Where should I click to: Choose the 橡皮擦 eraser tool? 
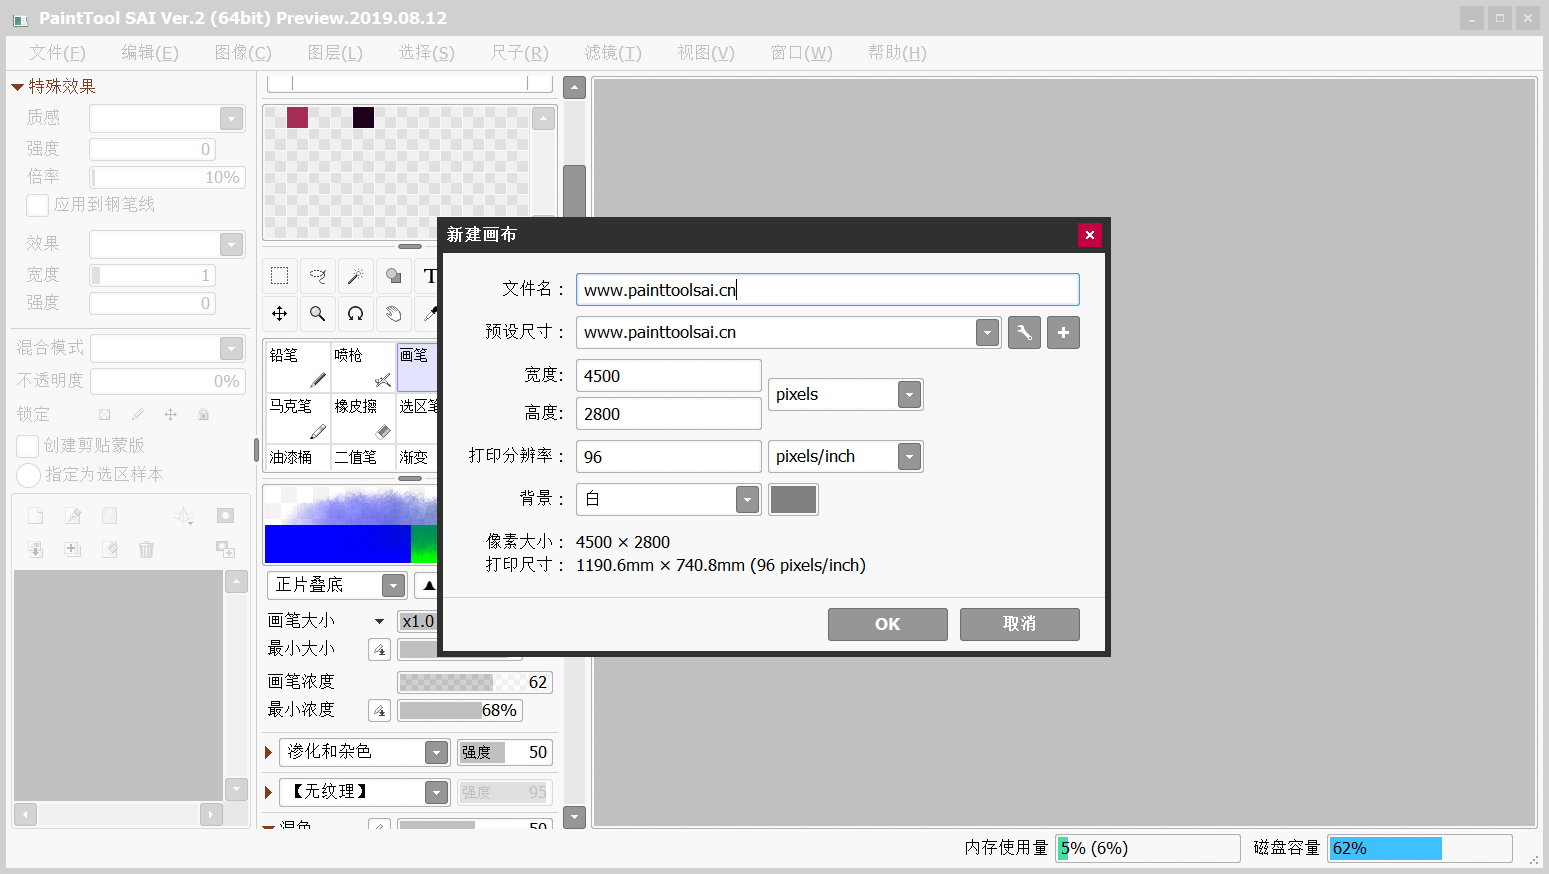(x=363, y=418)
